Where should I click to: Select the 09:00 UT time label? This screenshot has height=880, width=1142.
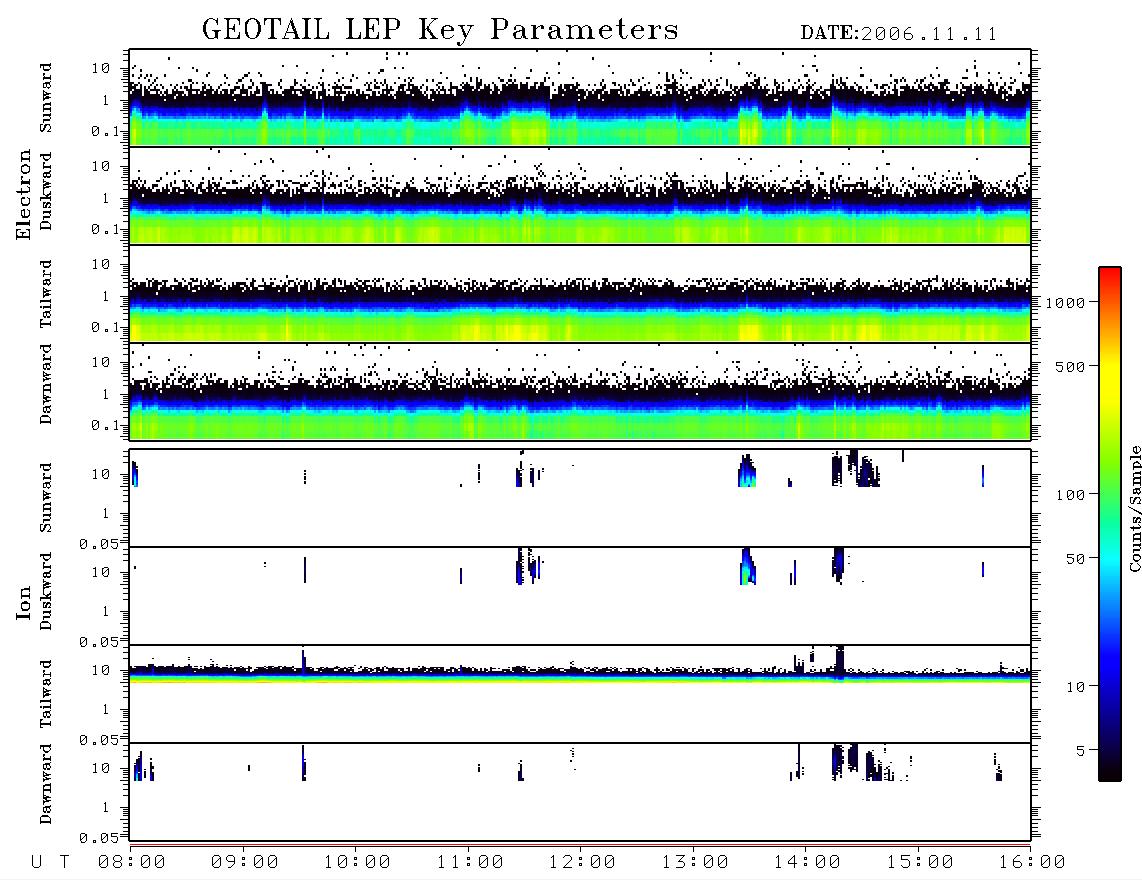245,862
